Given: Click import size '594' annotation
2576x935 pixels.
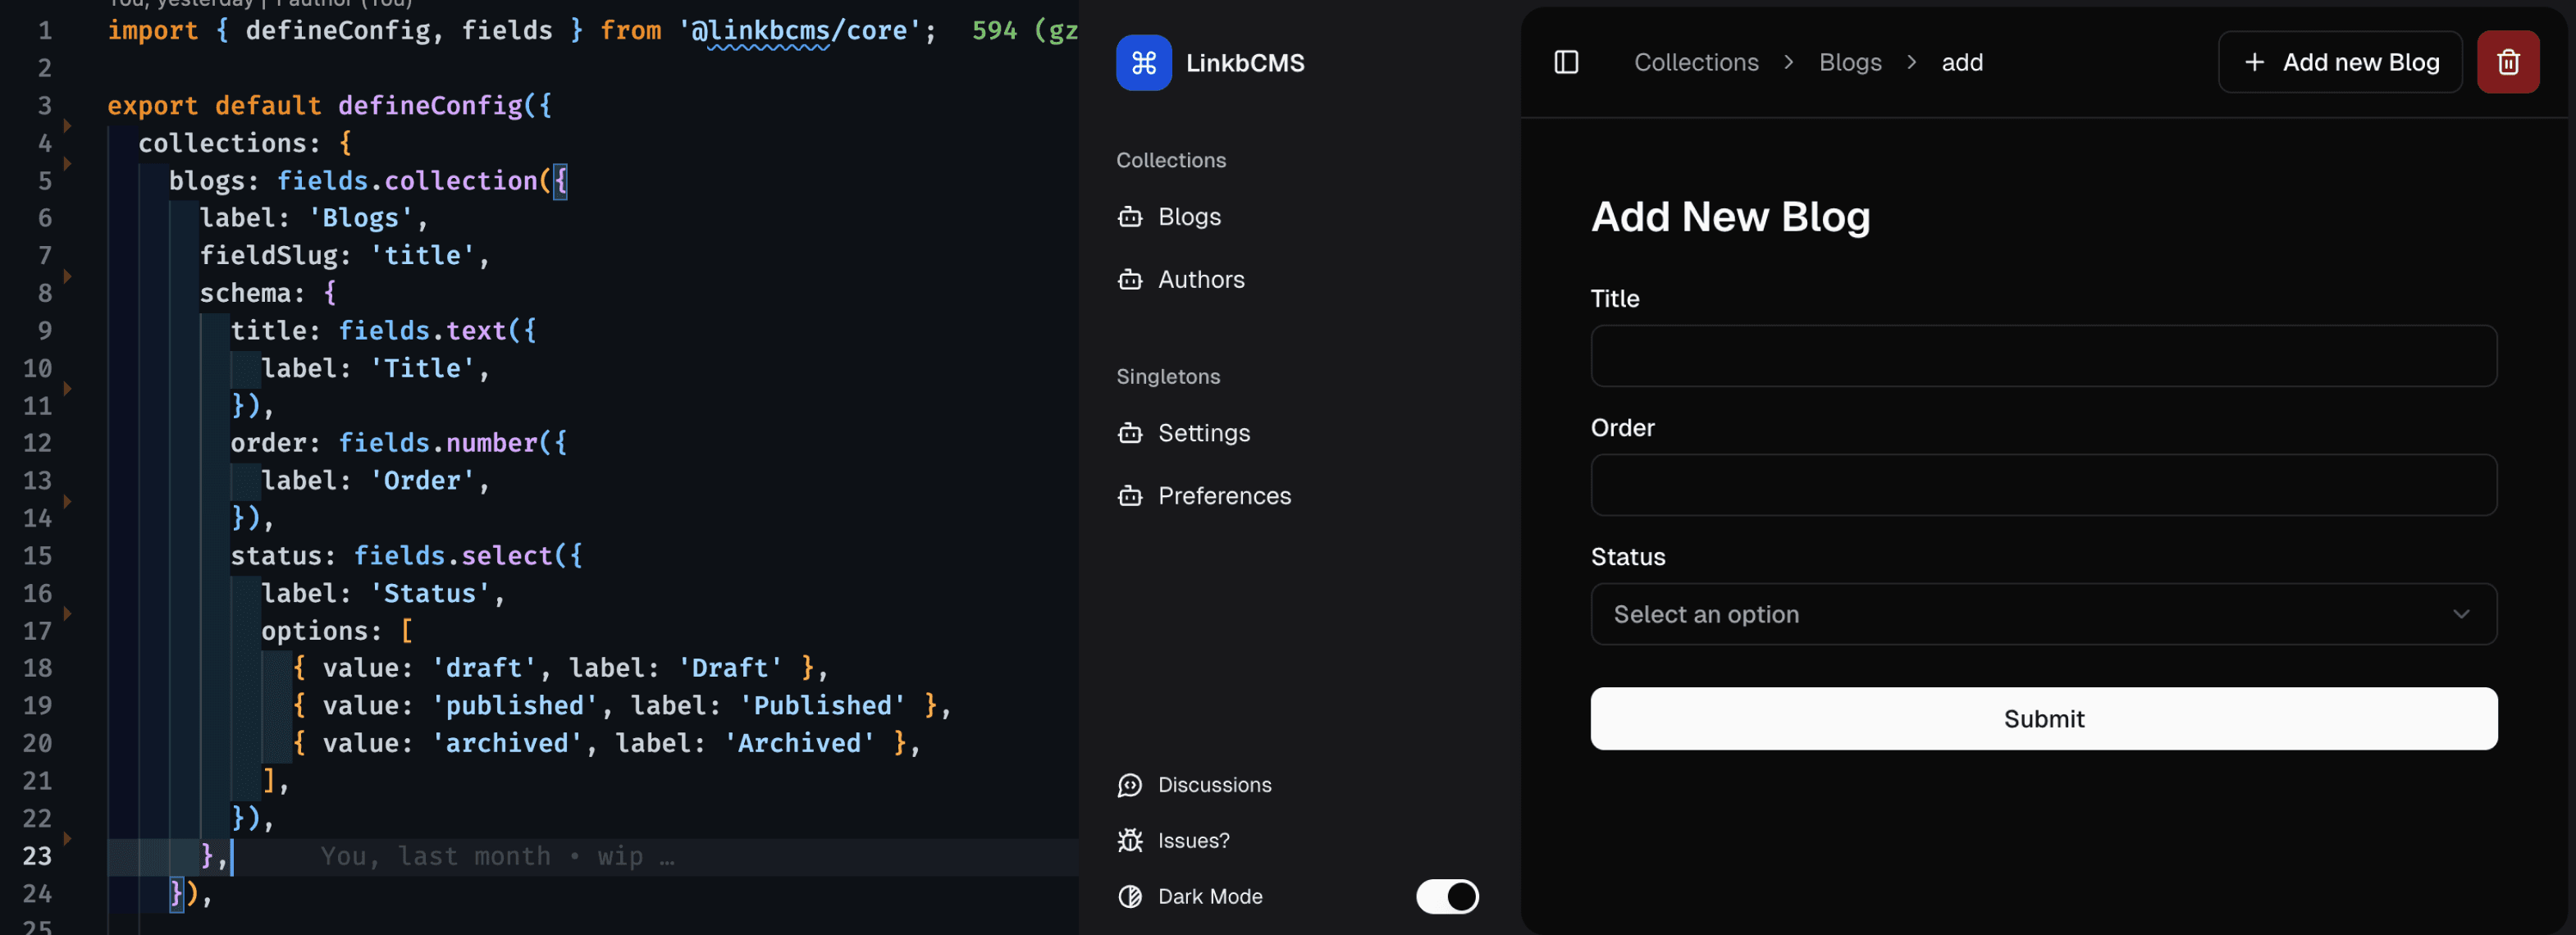Looking at the screenshot, I should tap(994, 30).
